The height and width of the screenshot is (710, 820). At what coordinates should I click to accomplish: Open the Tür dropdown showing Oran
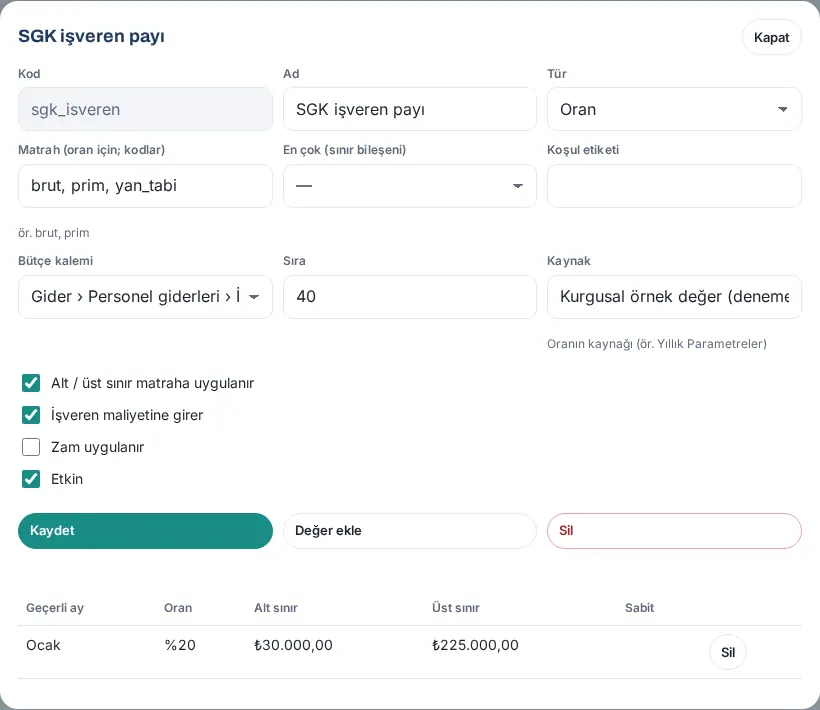coord(674,109)
